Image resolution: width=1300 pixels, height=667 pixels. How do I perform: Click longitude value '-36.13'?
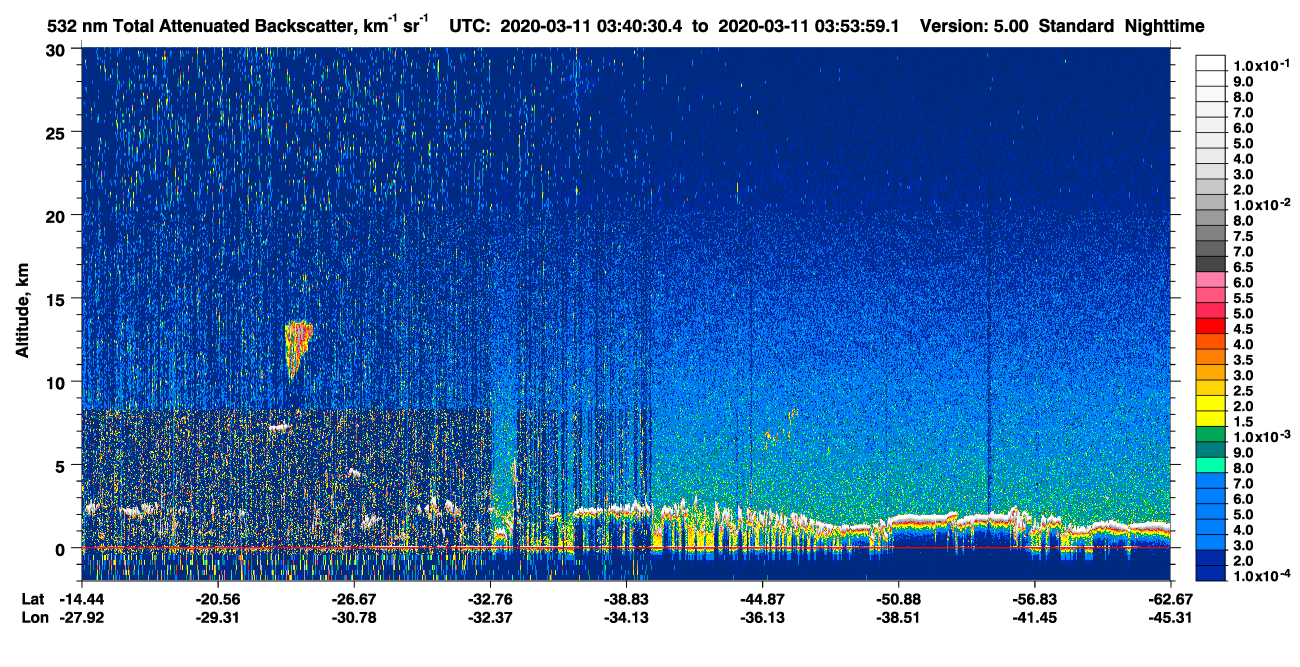click(x=762, y=617)
